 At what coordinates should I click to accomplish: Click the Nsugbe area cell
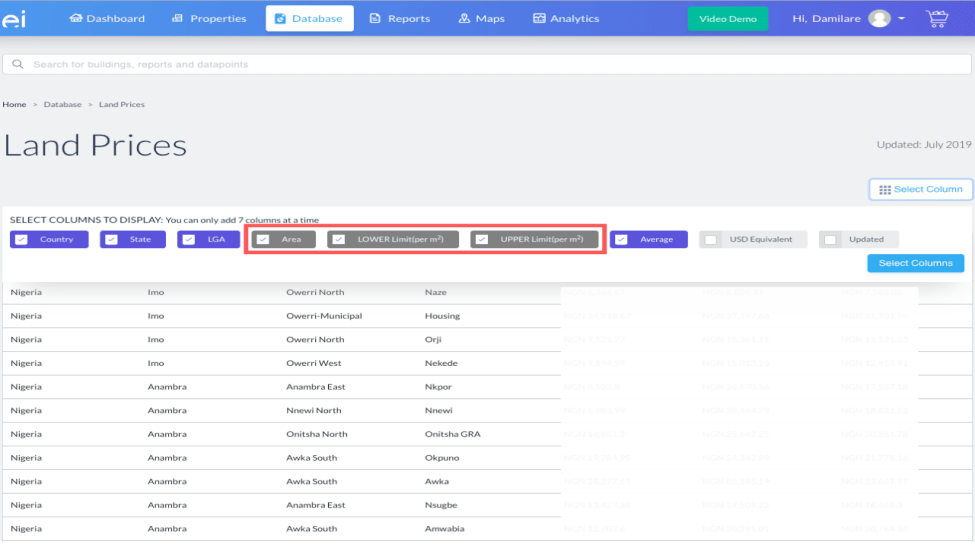441,505
